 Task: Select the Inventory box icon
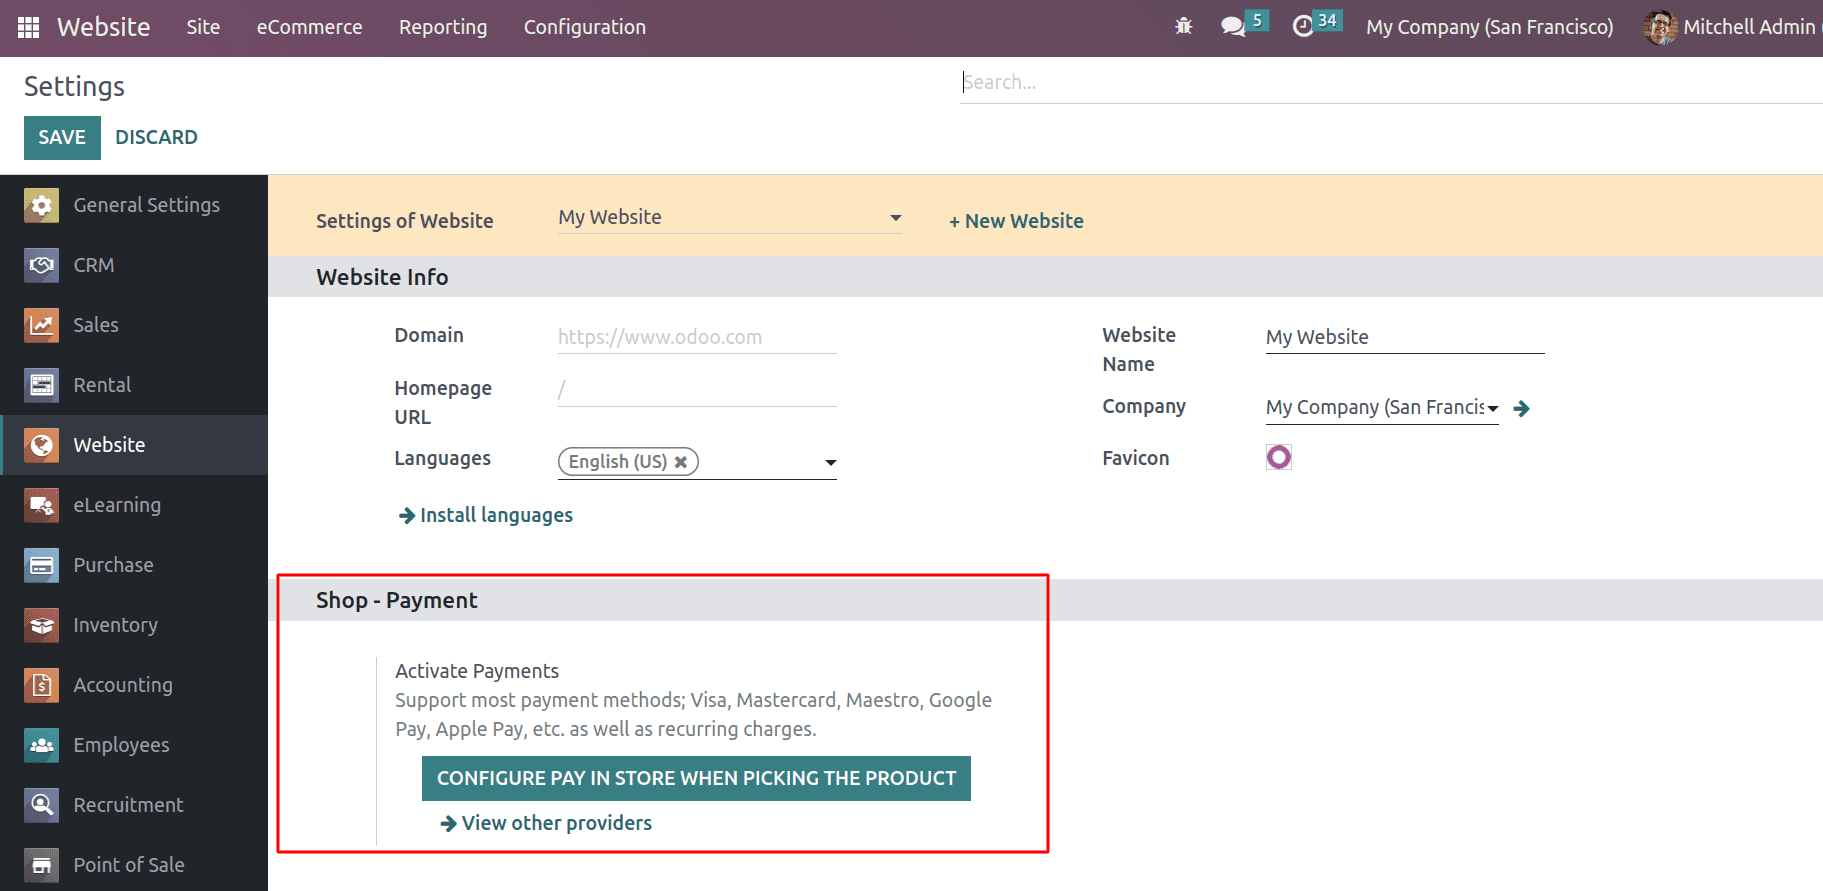pos(42,625)
